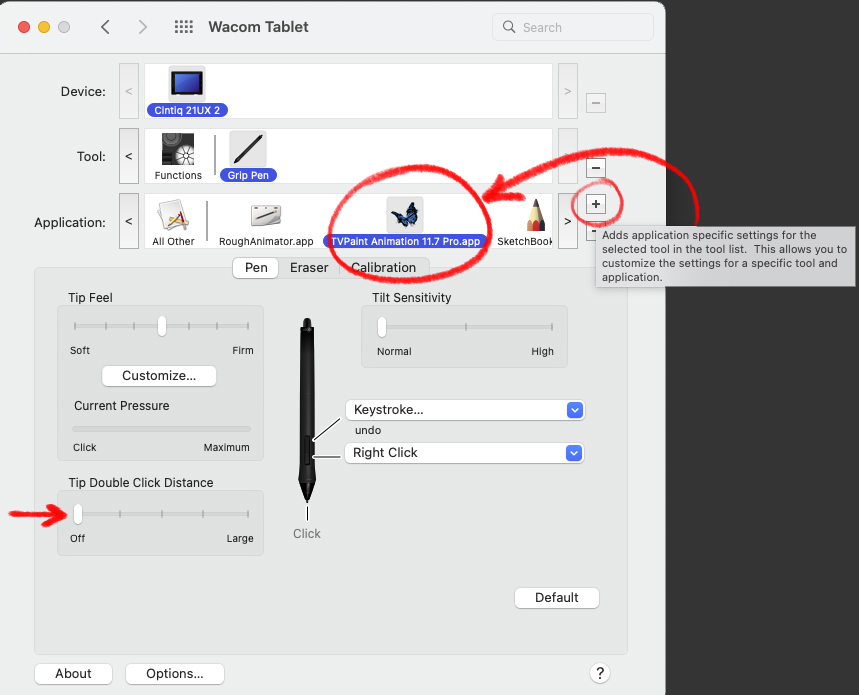Open the Options... button

click(x=175, y=674)
